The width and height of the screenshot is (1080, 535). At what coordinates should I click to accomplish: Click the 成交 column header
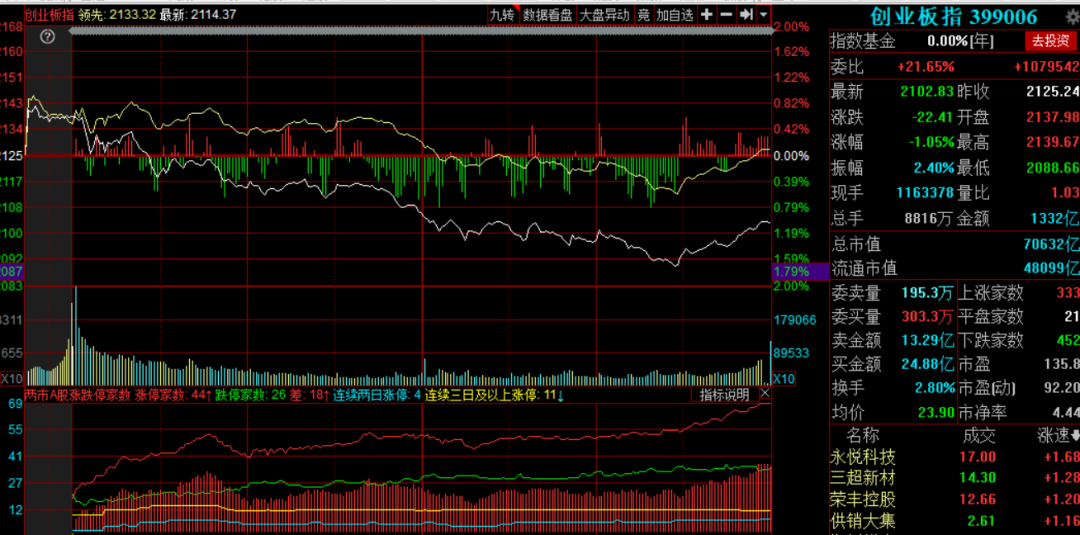[x=979, y=435]
